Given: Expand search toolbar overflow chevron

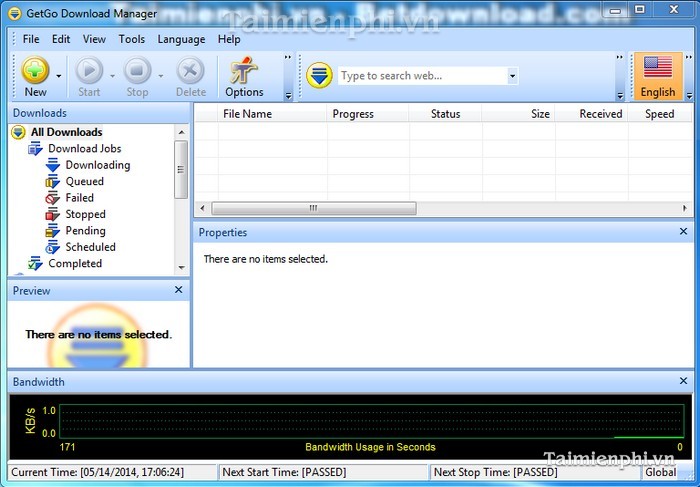Looking at the screenshot, I should [x=620, y=57].
